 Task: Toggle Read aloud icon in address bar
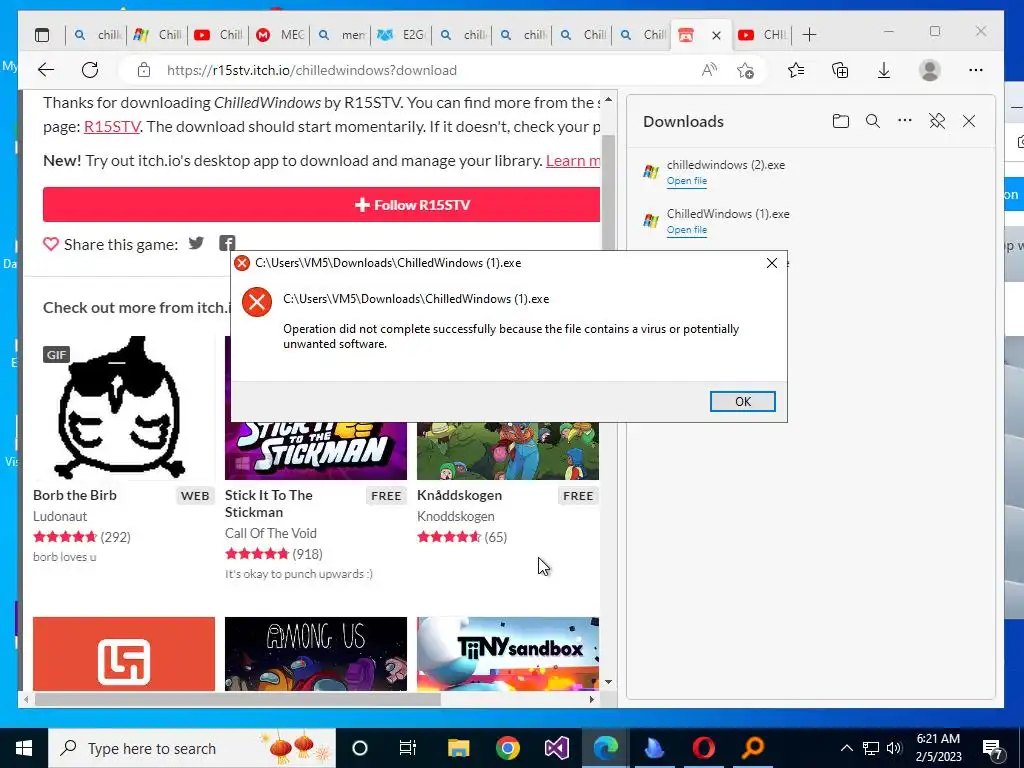click(x=709, y=70)
